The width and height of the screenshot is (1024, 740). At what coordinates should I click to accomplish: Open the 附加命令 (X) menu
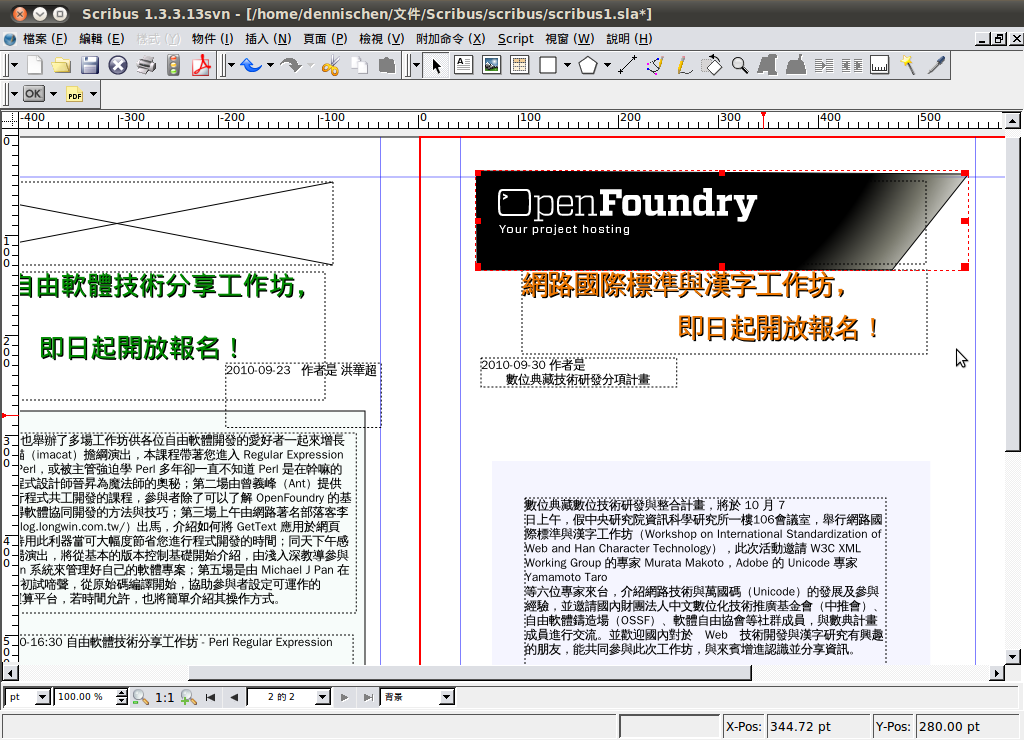[x=451, y=39]
